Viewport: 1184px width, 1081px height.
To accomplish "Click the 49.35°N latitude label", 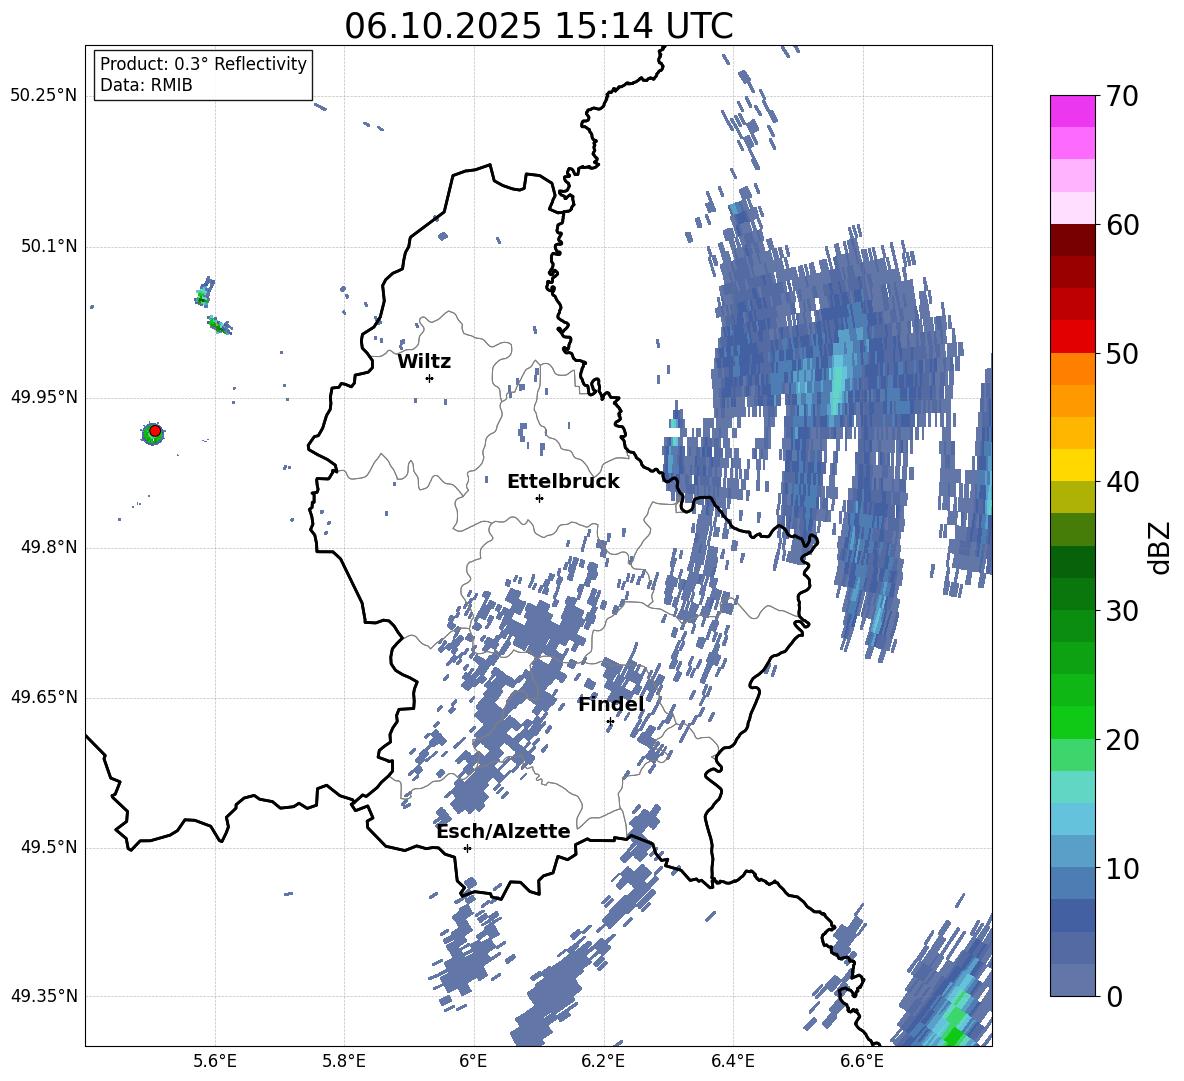I will tap(44, 996).
